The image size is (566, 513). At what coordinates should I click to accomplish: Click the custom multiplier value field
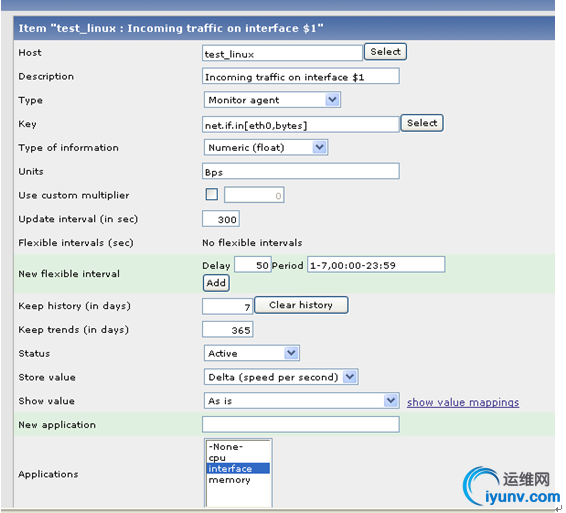pos(254,195)
